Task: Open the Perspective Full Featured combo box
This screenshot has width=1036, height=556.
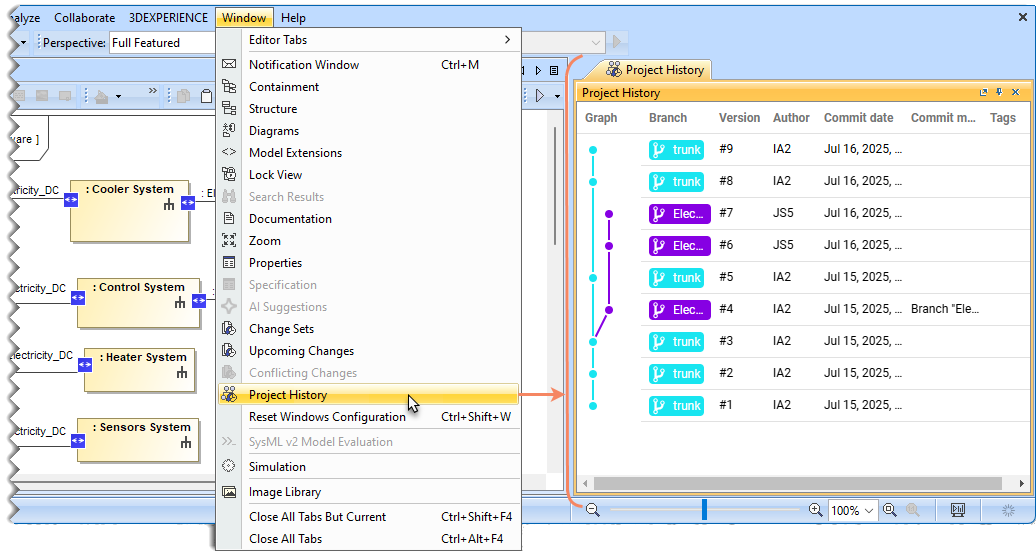Action: (x=355, y=43)
